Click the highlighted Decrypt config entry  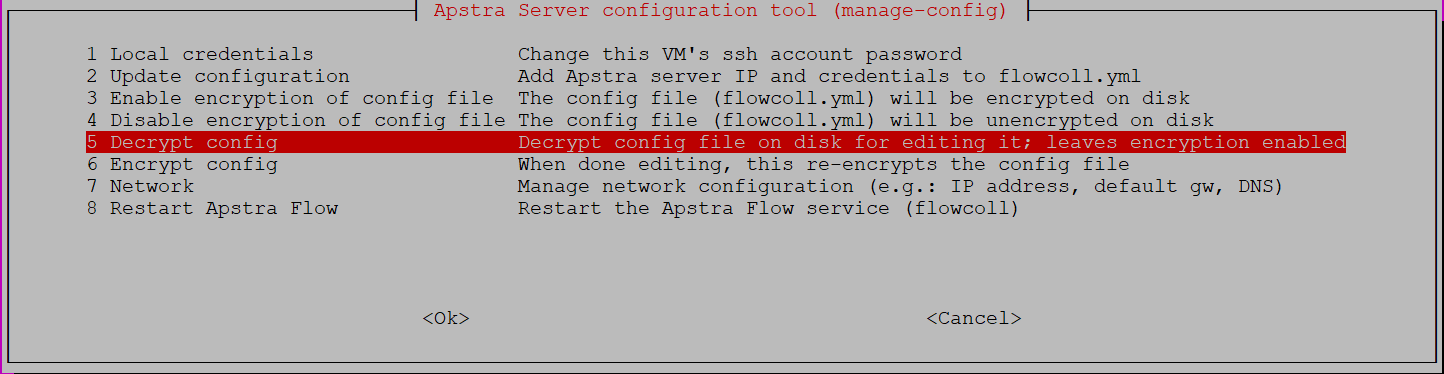point(716,142)
